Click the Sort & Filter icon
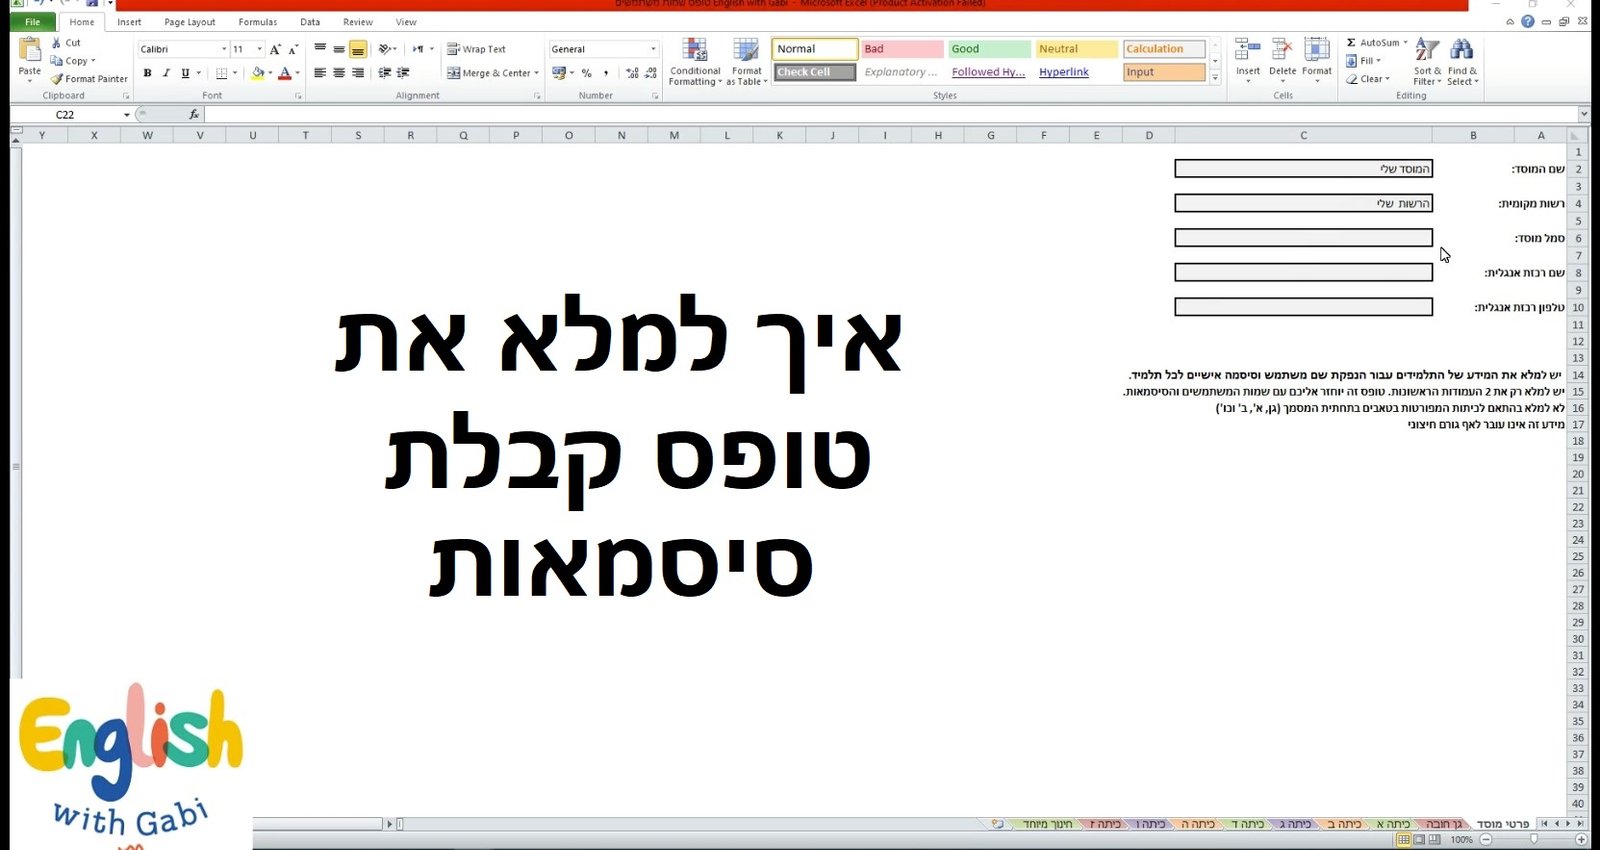Viewport: 1600px width, 850px height. point(1427,50)
